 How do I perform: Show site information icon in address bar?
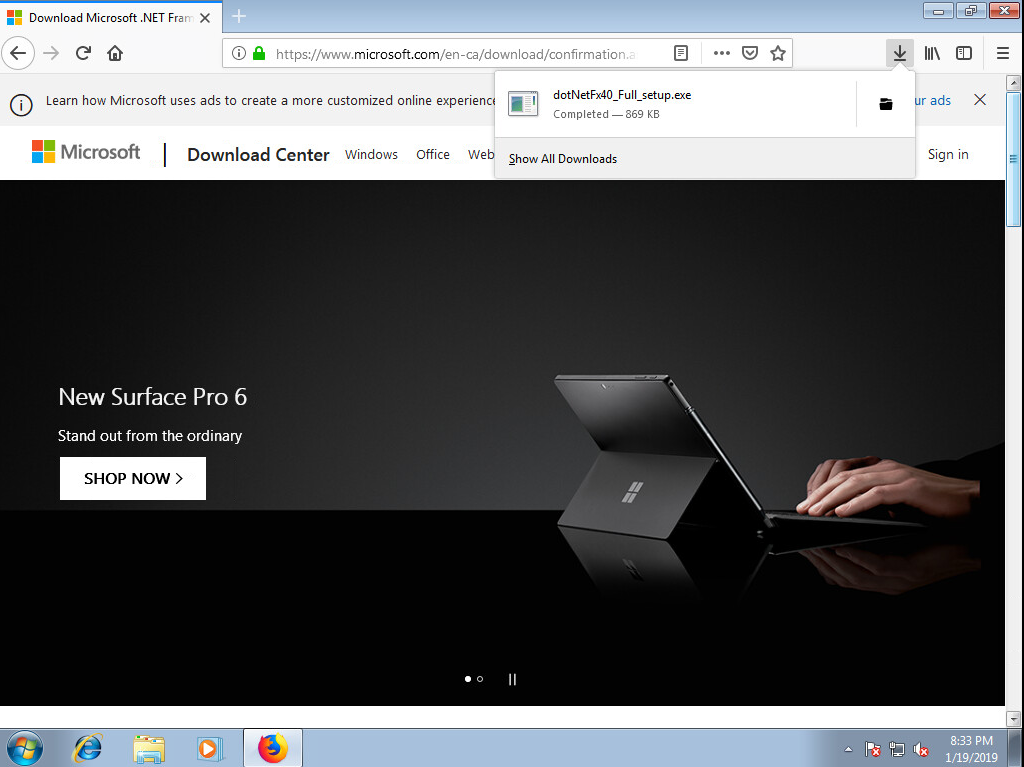click(239, 53)
